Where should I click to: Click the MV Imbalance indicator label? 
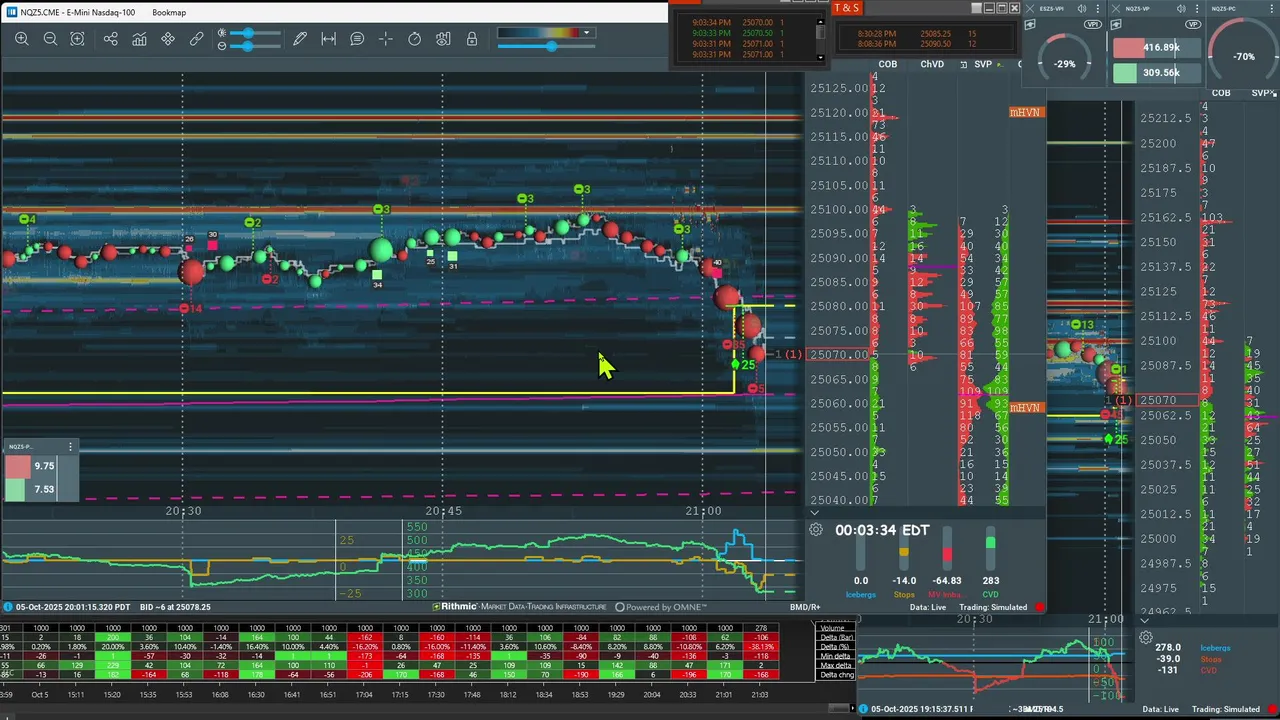point(946,594)
